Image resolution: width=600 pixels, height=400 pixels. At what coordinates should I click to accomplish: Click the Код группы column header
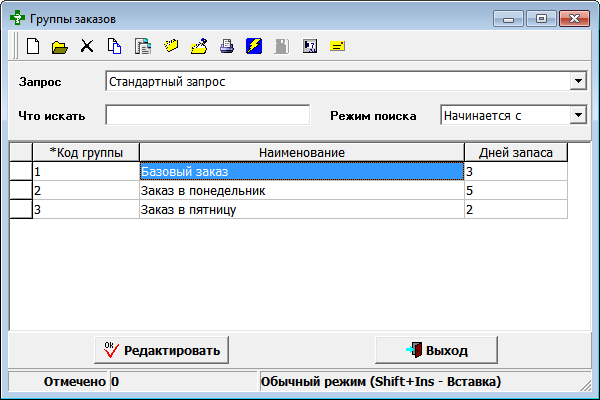point(86,151)
